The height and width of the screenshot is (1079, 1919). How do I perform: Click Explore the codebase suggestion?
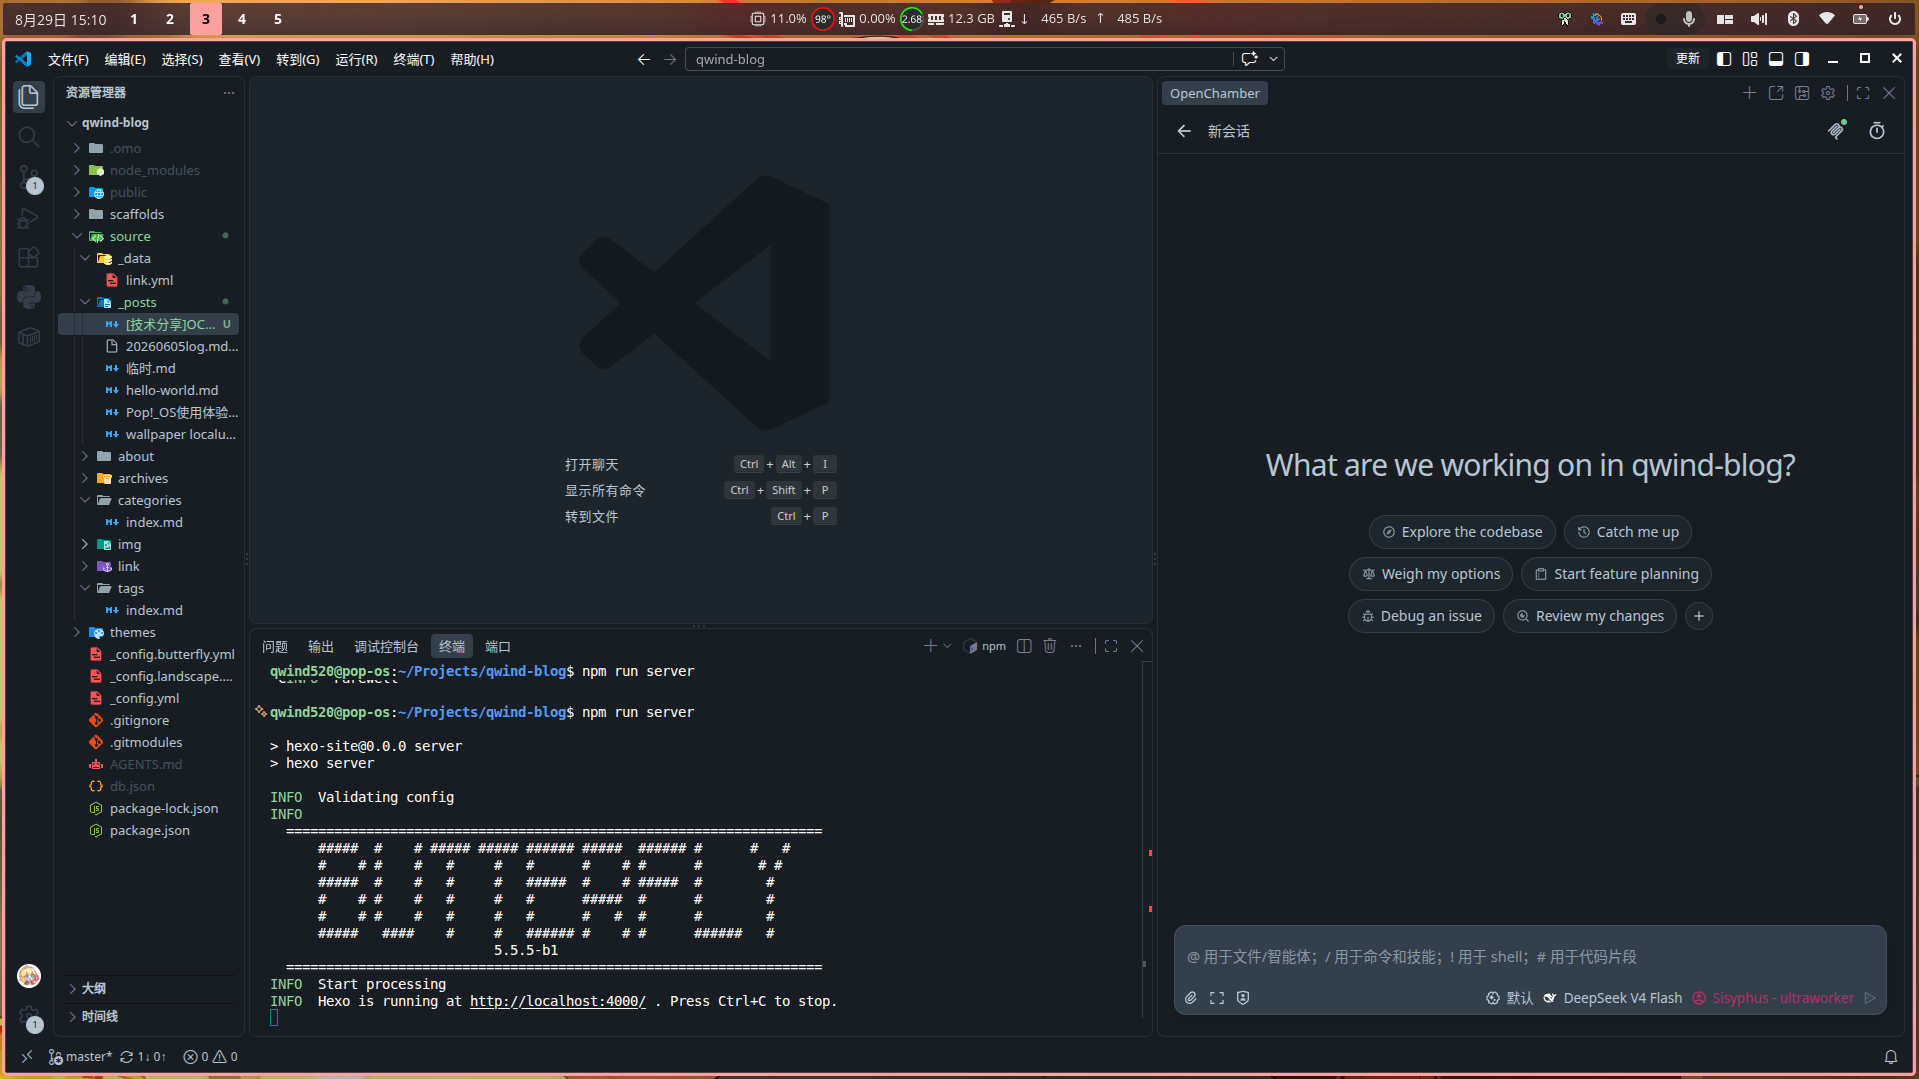1462,532
